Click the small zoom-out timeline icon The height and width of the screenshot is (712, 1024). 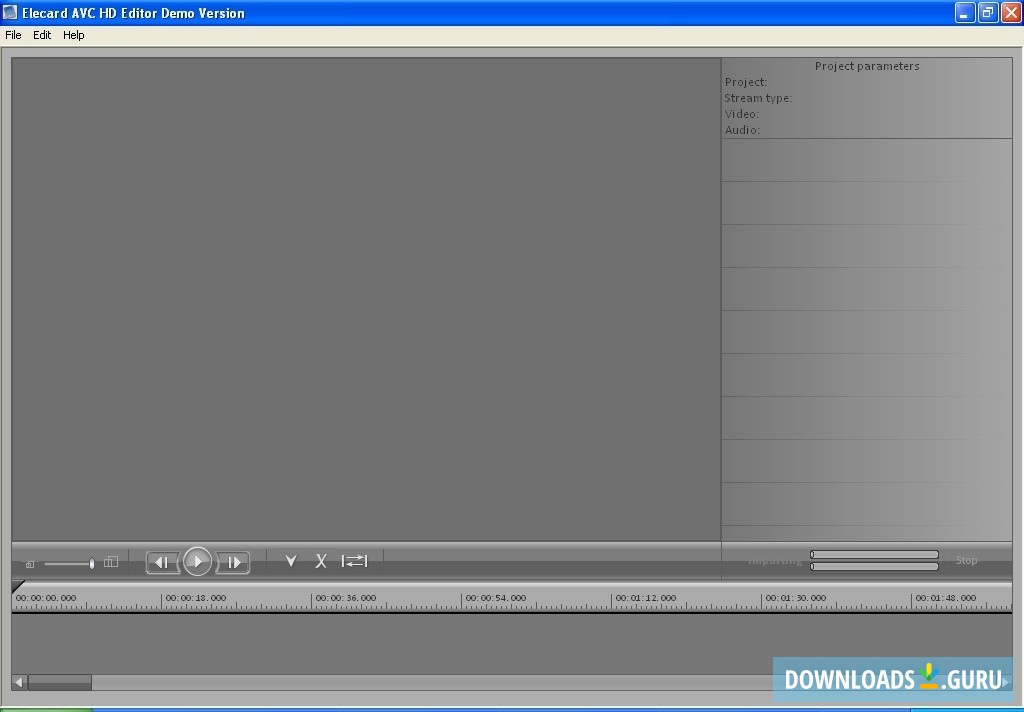coord(30,564)
